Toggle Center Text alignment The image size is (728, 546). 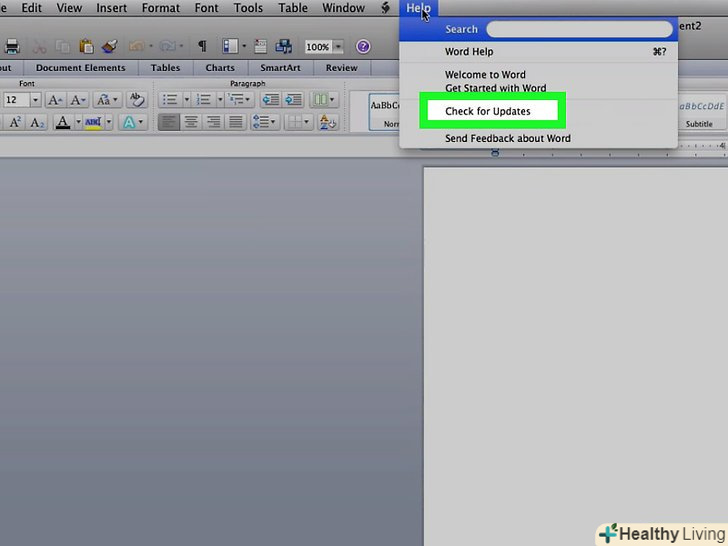click(191, 123)
